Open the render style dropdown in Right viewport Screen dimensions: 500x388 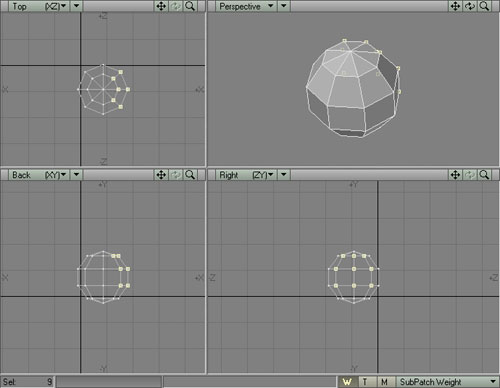click(284, 175)
